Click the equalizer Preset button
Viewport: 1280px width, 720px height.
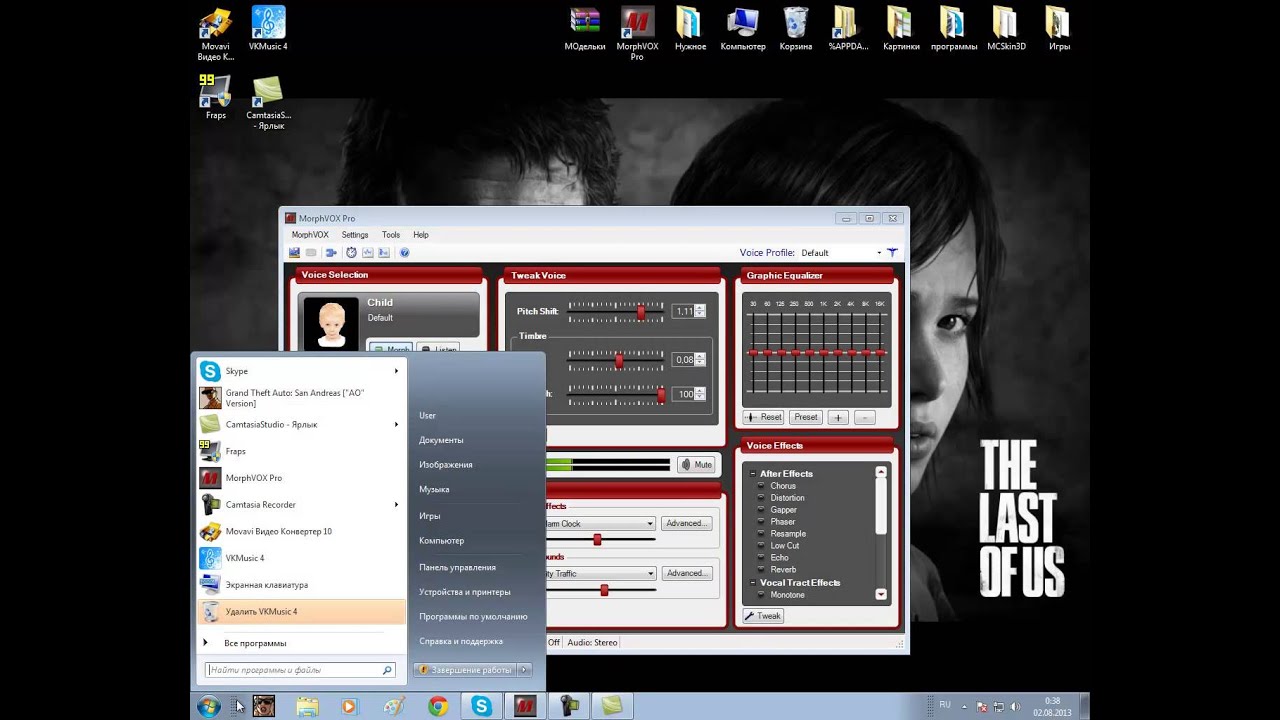pyautogui.click(x=805, y=417)
